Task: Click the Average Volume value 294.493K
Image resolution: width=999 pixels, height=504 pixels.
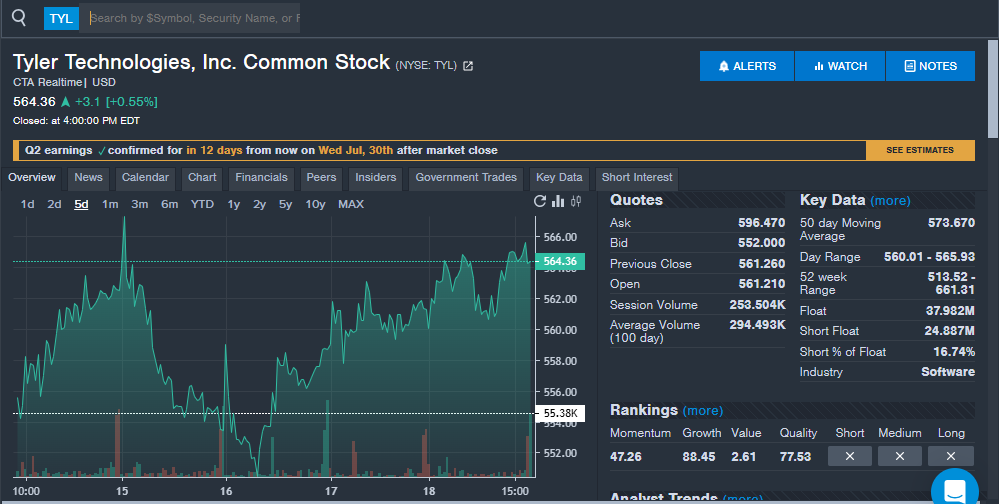Action: [x=758, y=325]
